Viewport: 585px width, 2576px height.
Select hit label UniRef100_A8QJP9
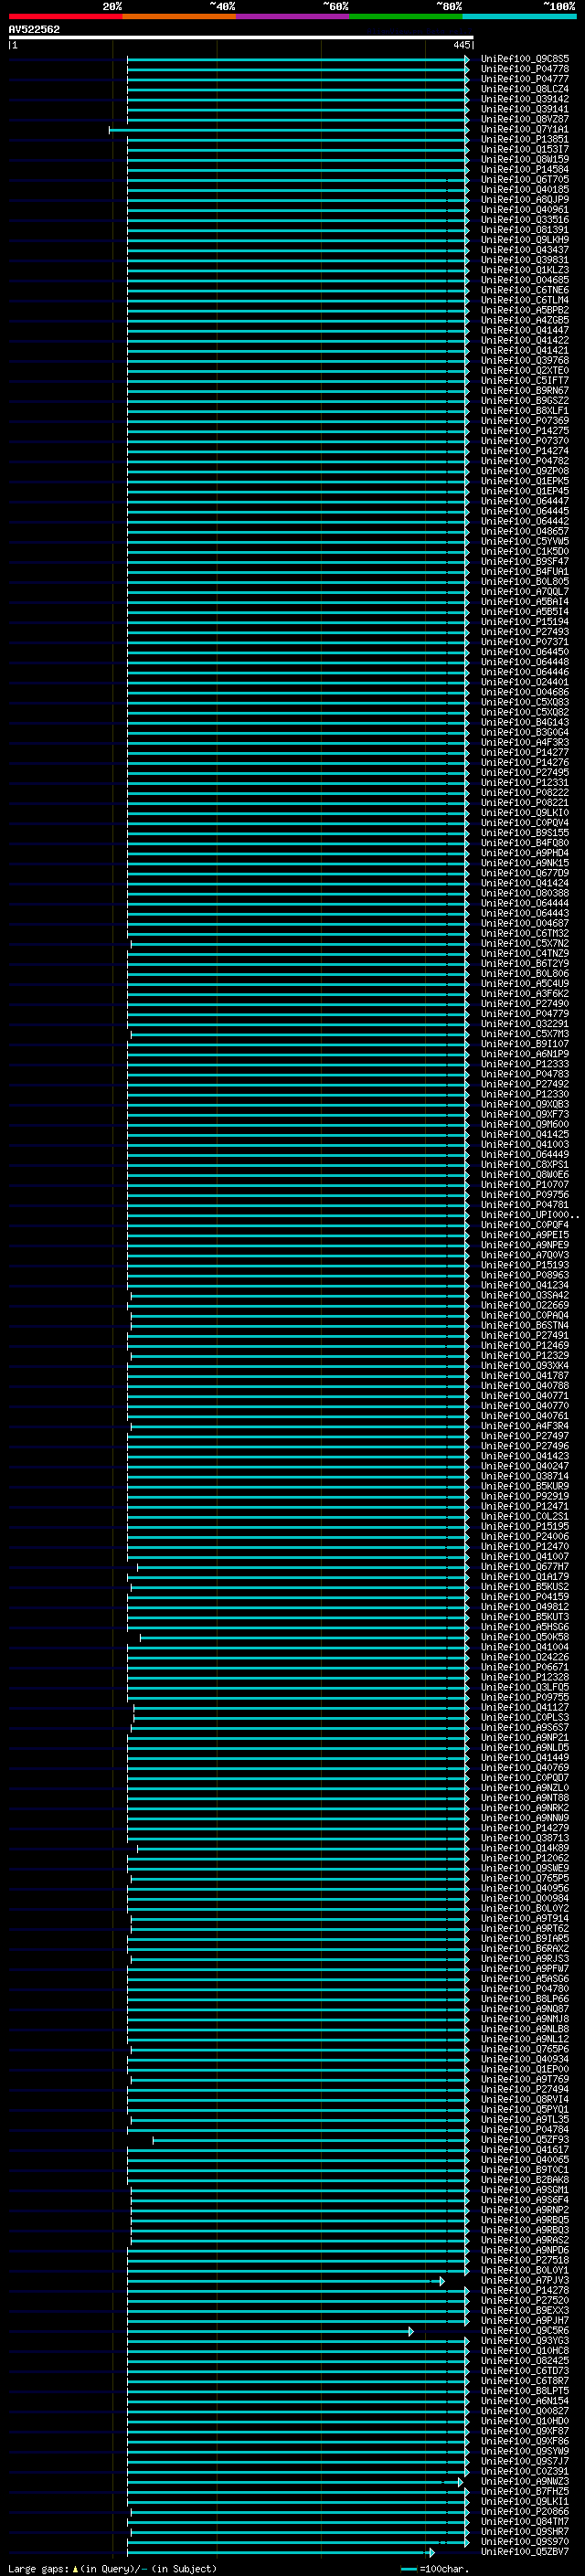point(525,200)
